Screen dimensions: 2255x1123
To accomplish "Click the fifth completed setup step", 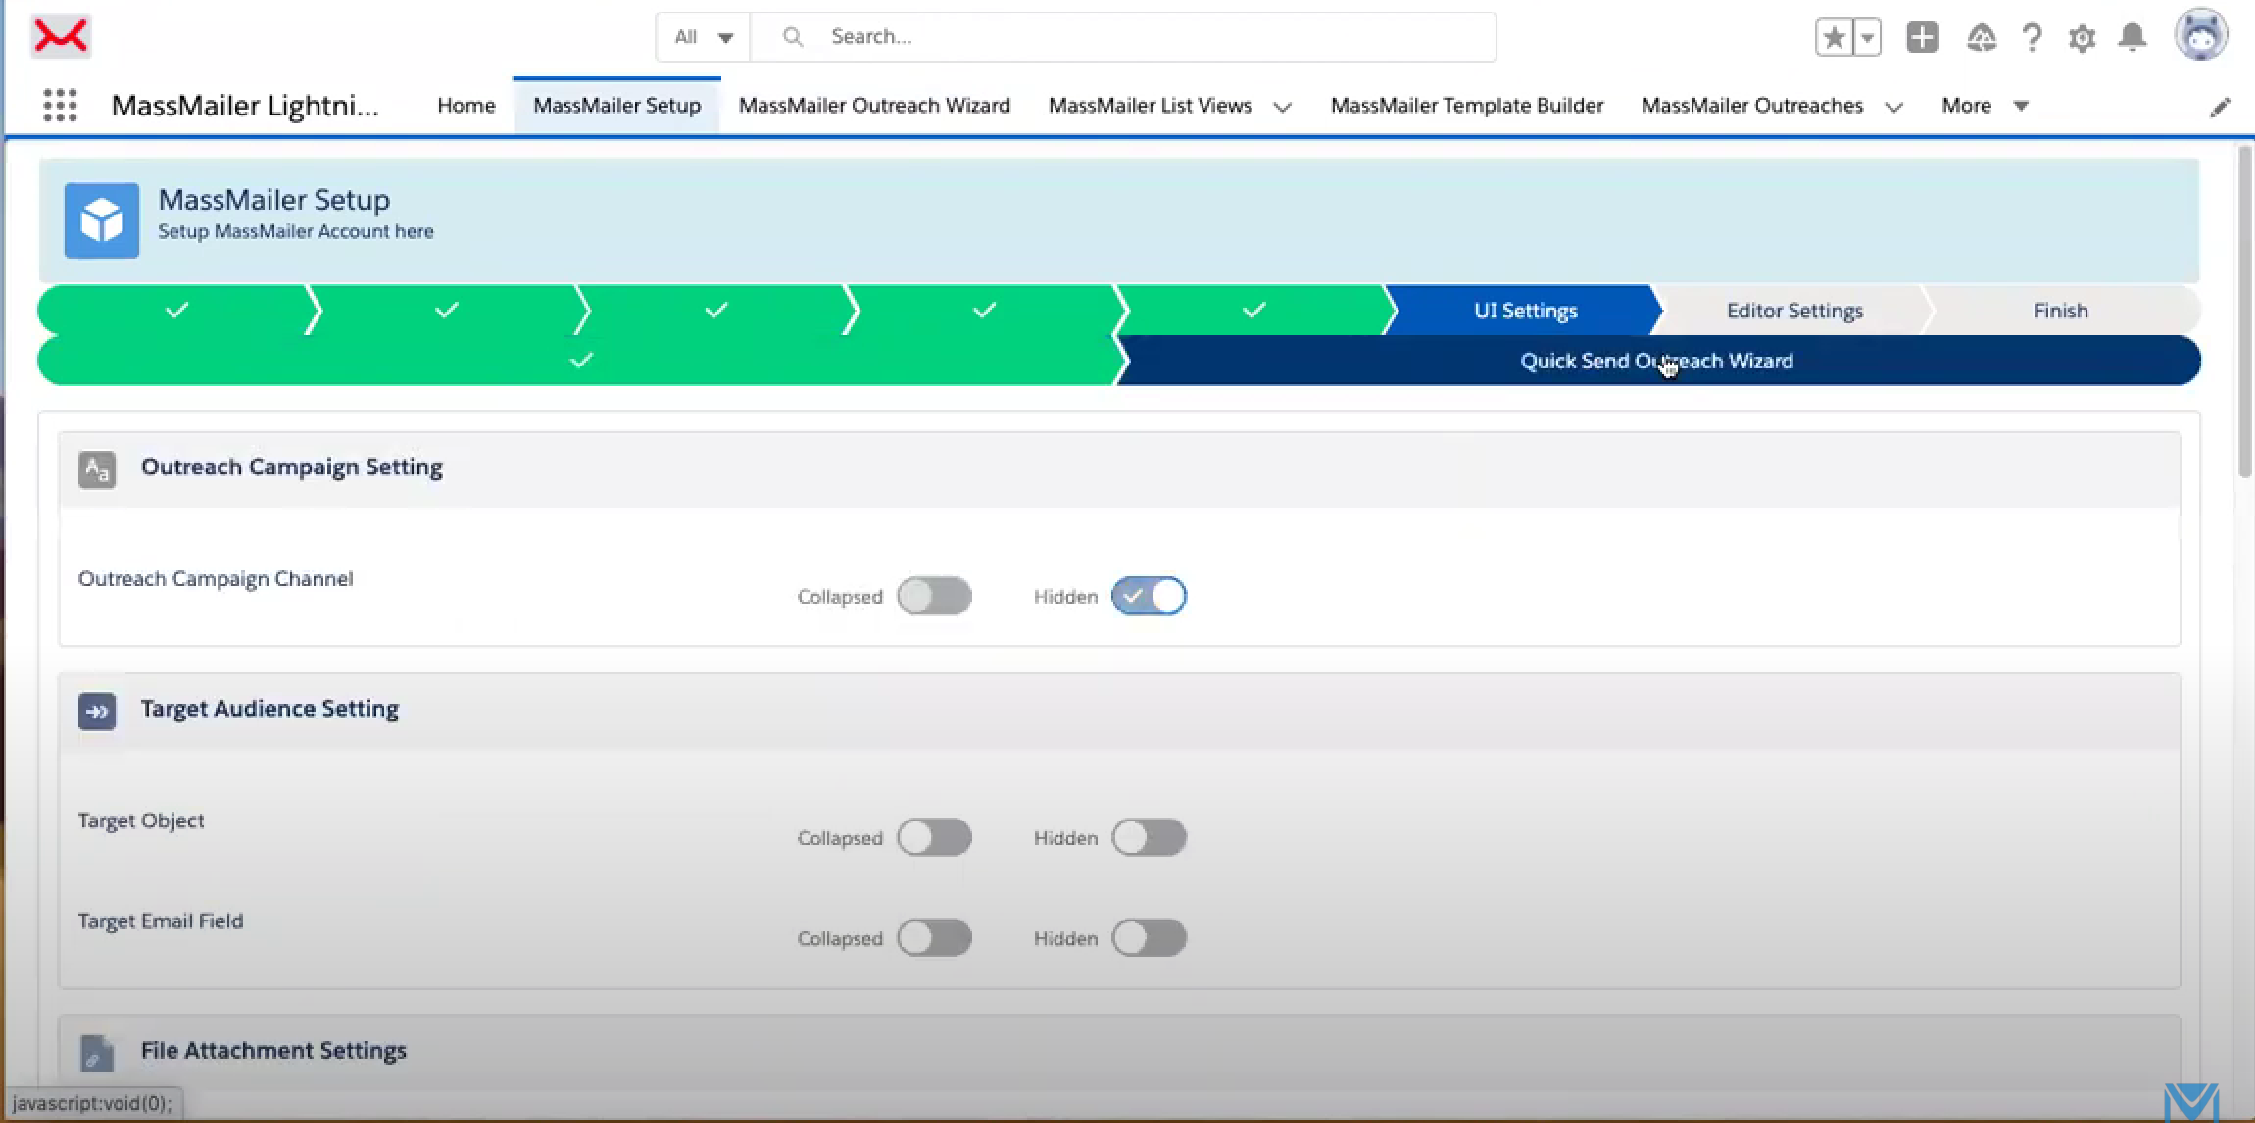I will point(1254,310).
